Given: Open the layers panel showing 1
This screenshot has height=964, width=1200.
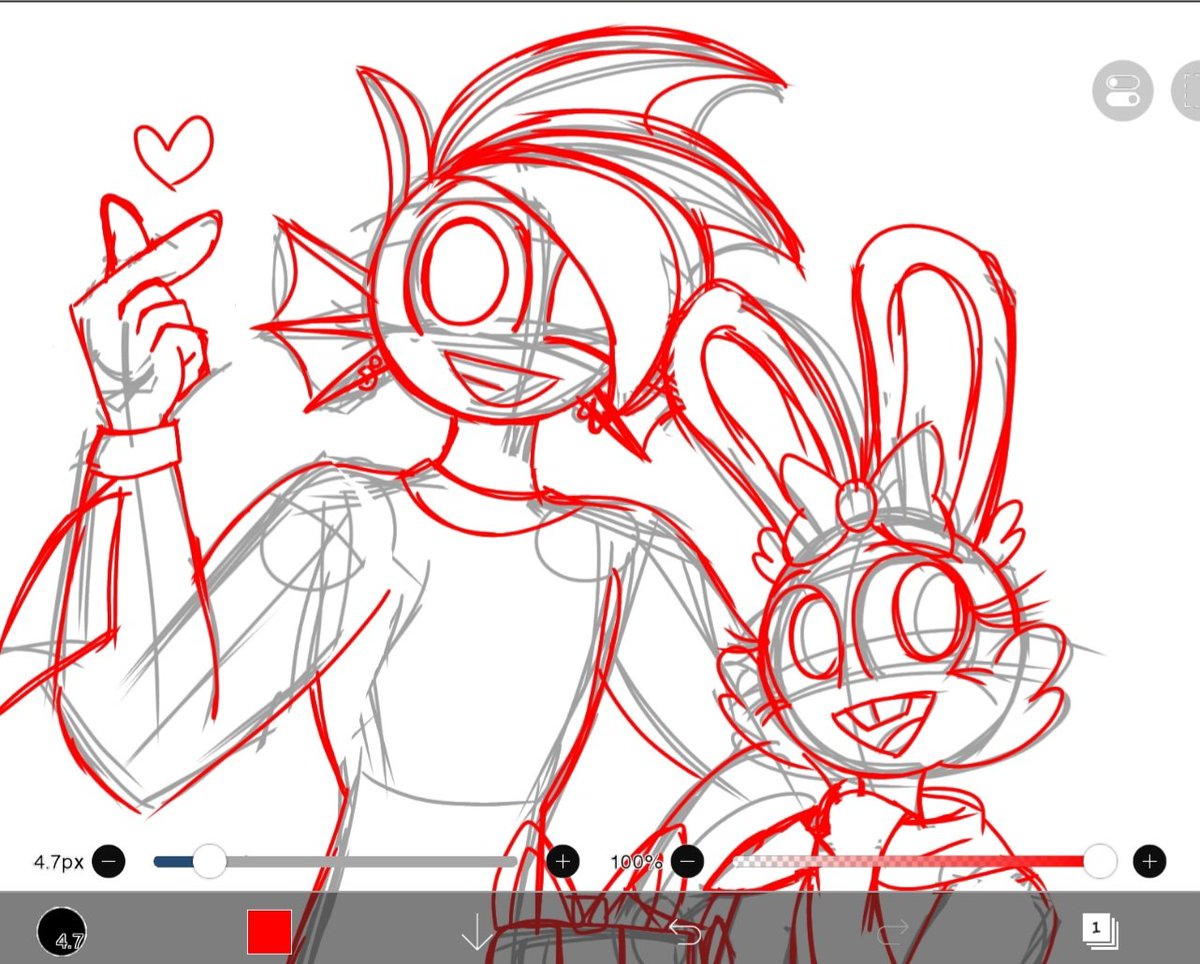Looking at the screenshot, I should (1099, 930).
